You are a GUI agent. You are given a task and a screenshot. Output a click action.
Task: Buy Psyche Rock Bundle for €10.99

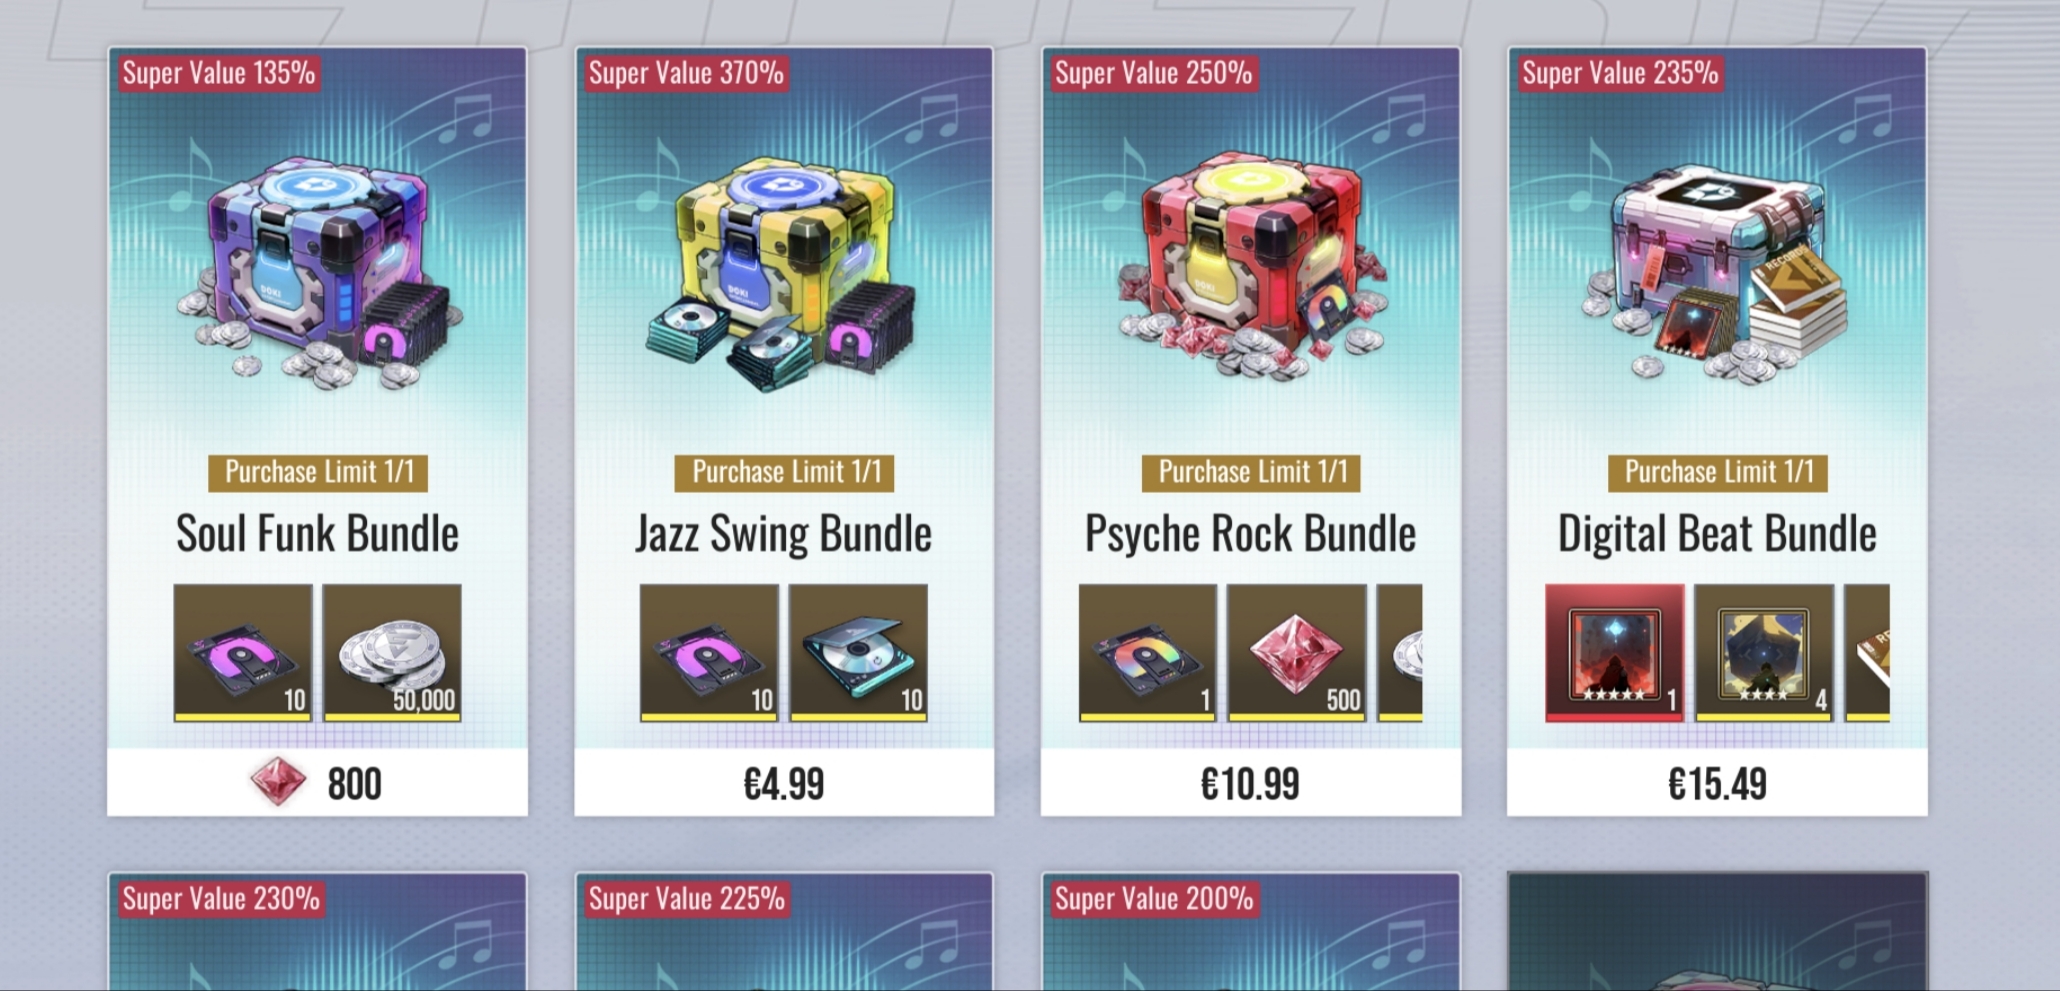click(x=1251, y=783)
